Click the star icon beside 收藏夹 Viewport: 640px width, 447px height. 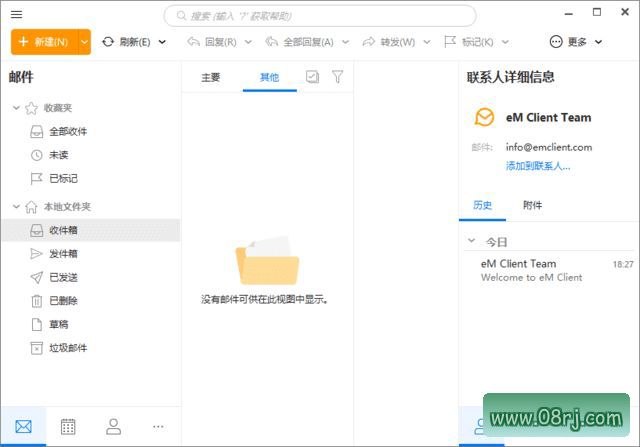[x=31, y=108]
